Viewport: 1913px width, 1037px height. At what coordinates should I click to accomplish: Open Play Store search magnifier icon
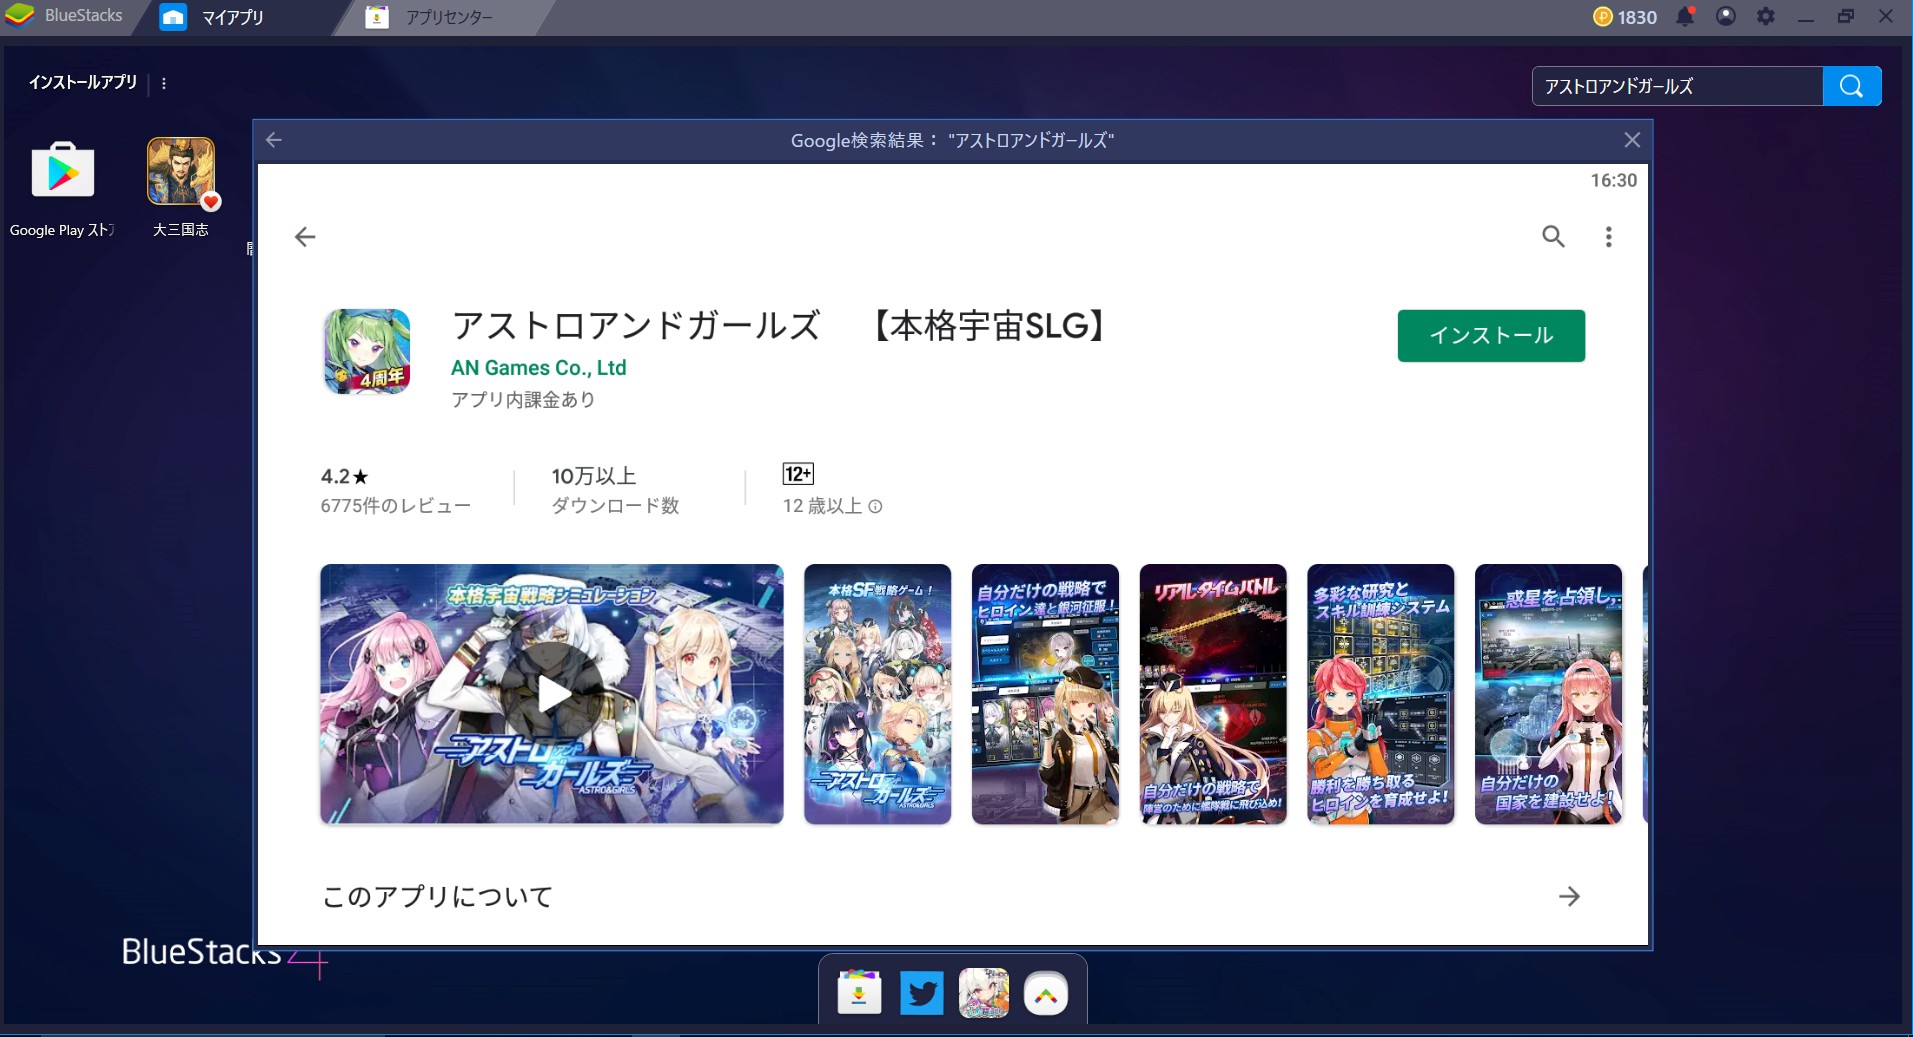(x=1553, y=237)
